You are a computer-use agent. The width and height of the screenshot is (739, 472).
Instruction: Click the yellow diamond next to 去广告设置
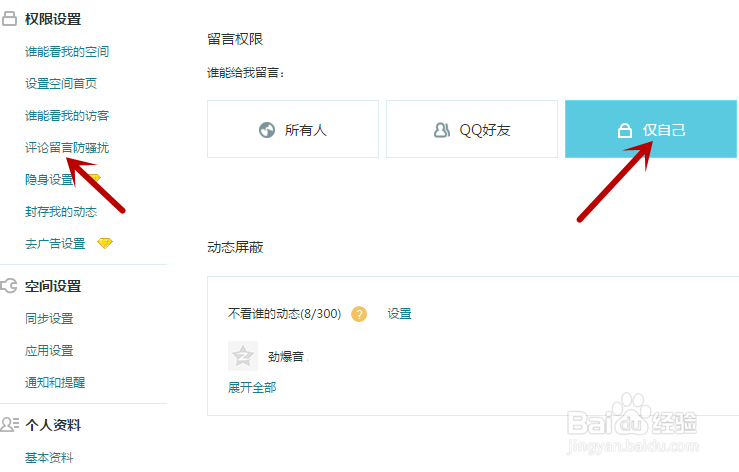(105, 243)
